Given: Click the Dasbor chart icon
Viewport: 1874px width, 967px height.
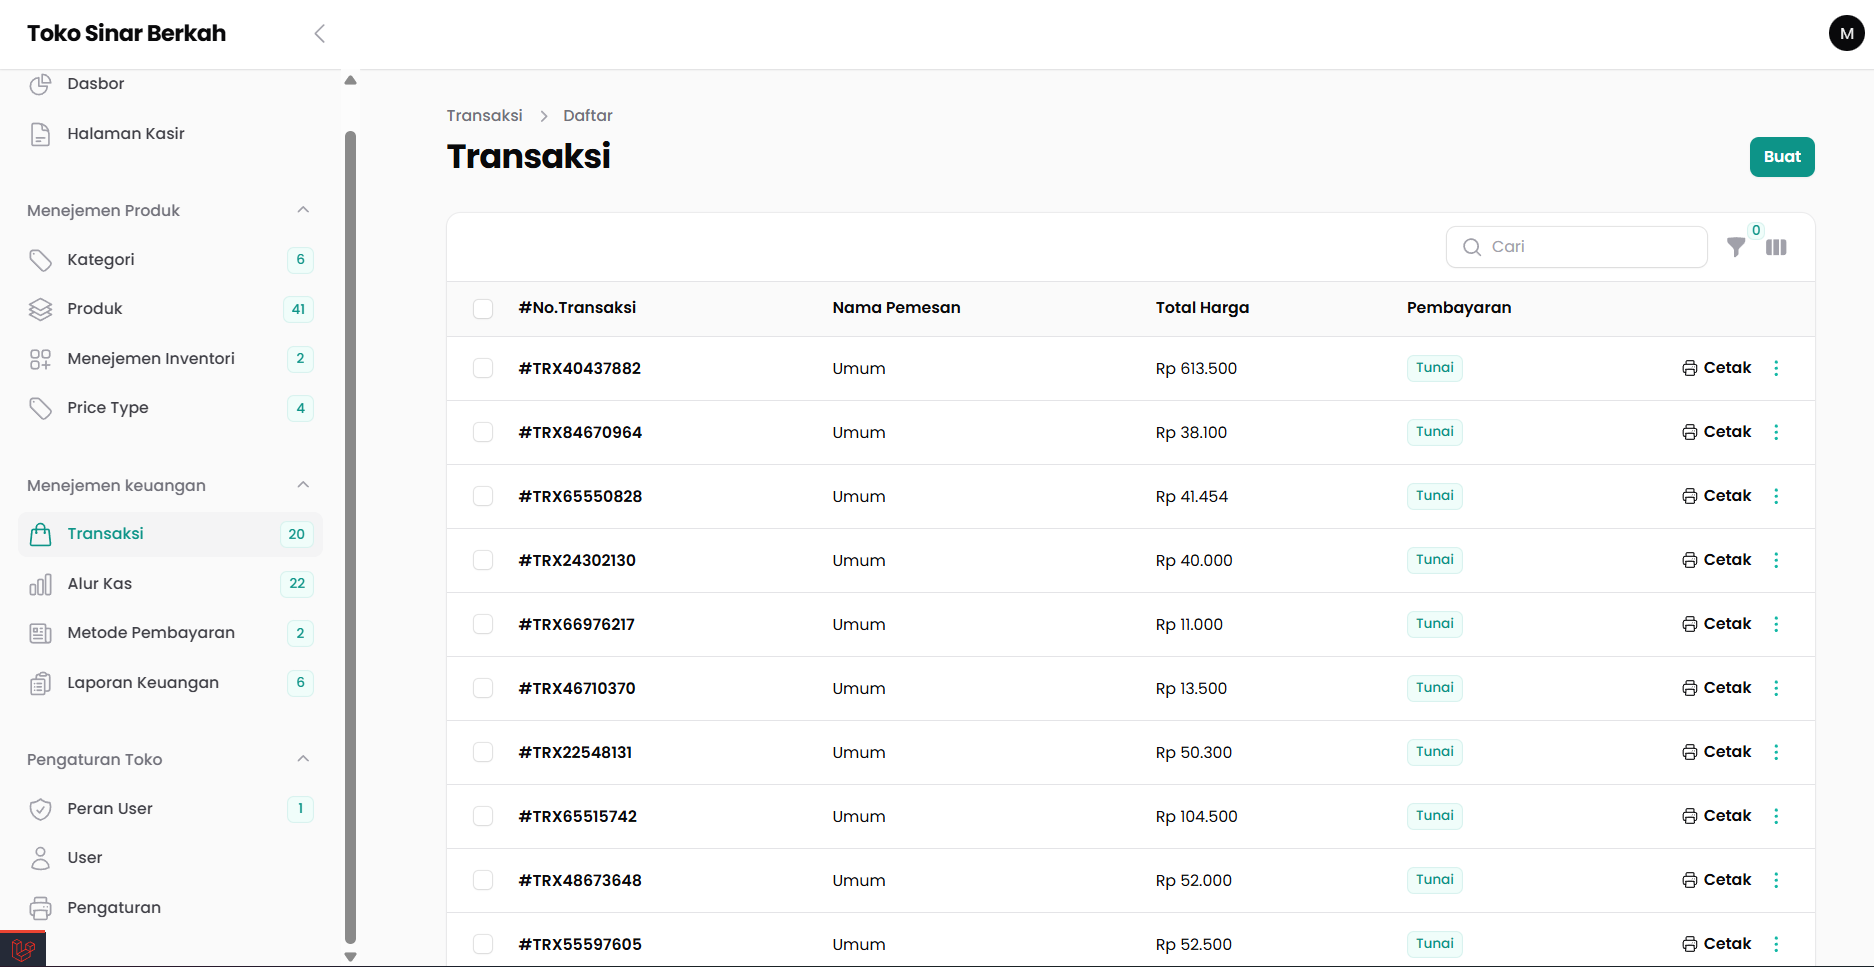Looking at the screenshot, I should pyautogui.click(x=40, y=84).
